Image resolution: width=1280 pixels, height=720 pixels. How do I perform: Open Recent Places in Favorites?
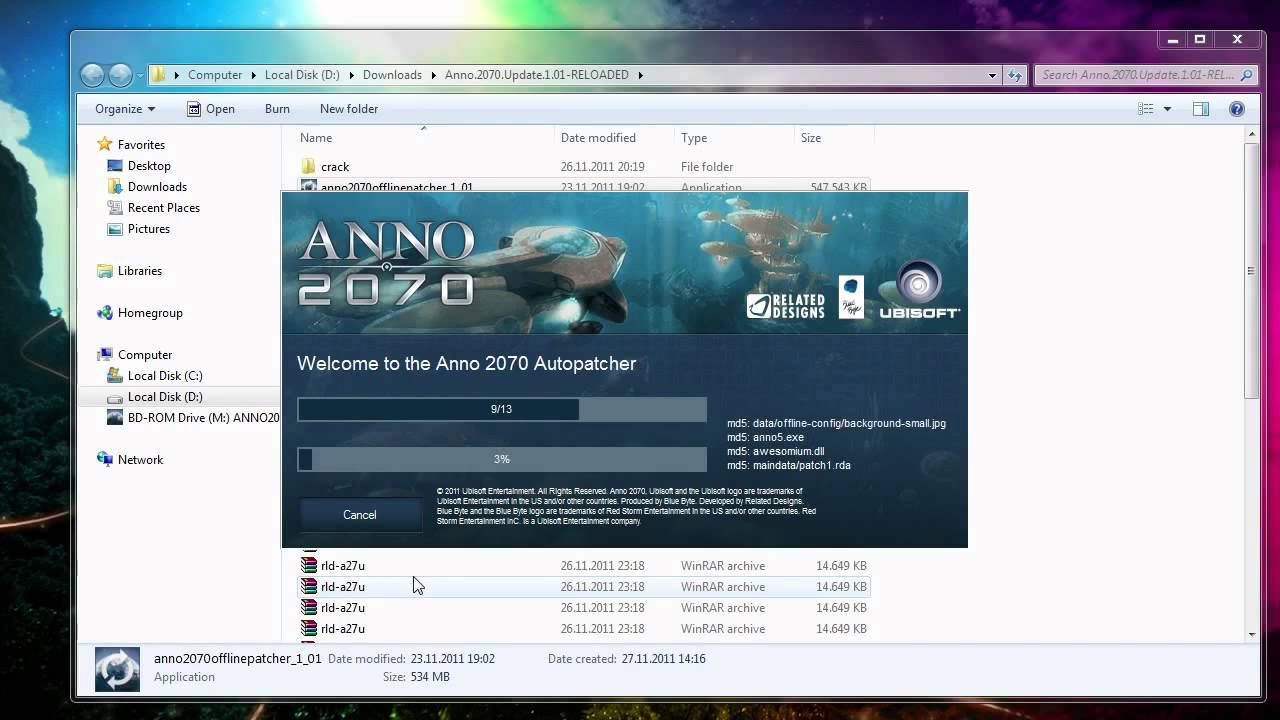[x=164, y=208]
